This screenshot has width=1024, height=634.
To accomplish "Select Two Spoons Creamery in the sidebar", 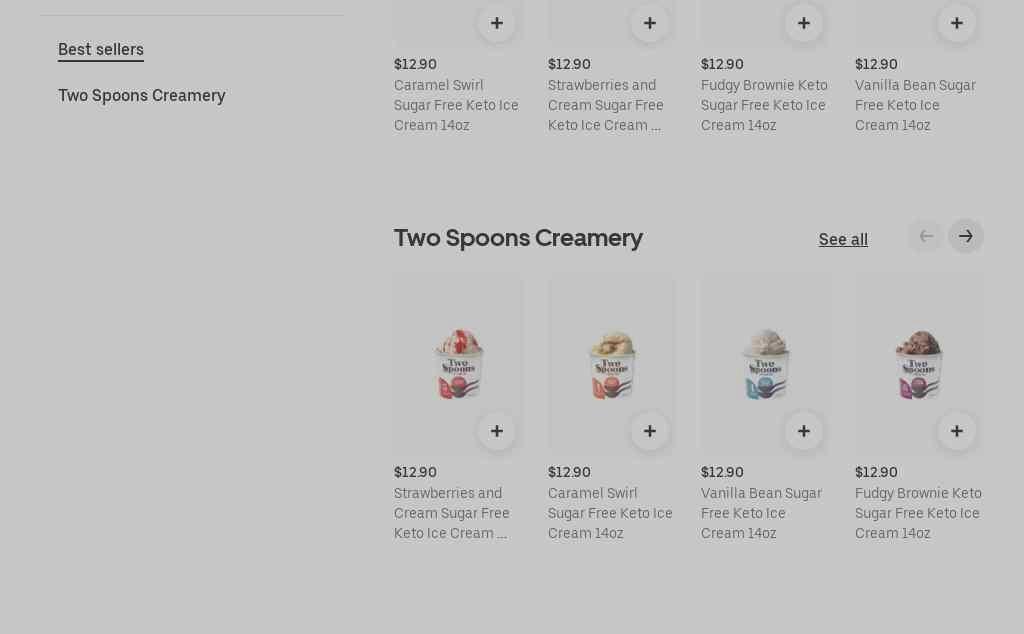I will tap(142, 96).
